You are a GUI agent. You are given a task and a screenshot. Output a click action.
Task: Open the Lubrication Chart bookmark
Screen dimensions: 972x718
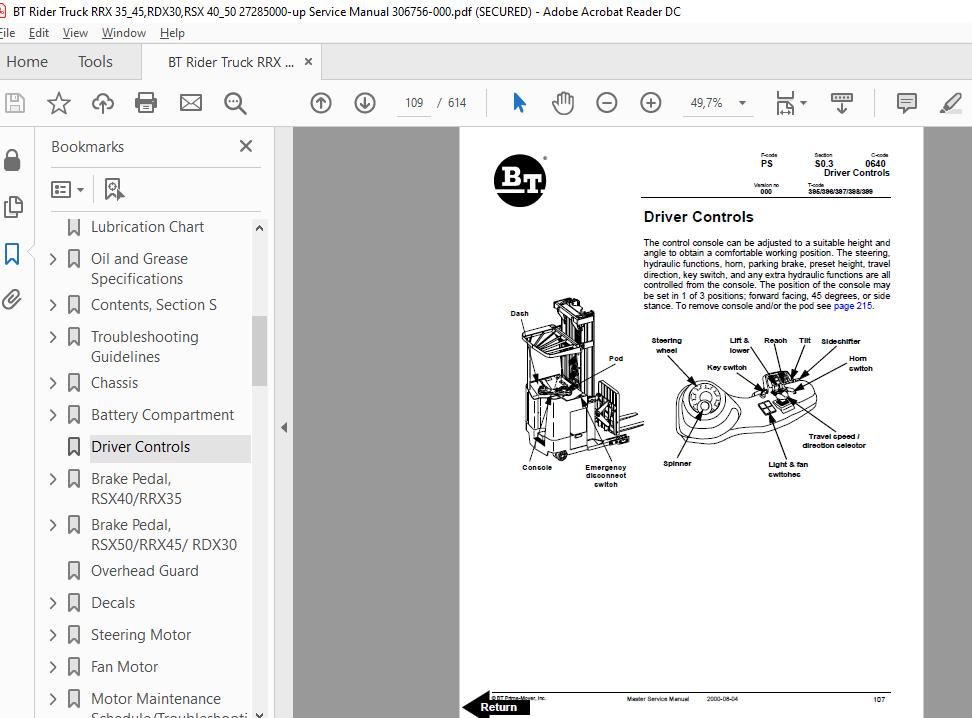click(x=147, y=227)
